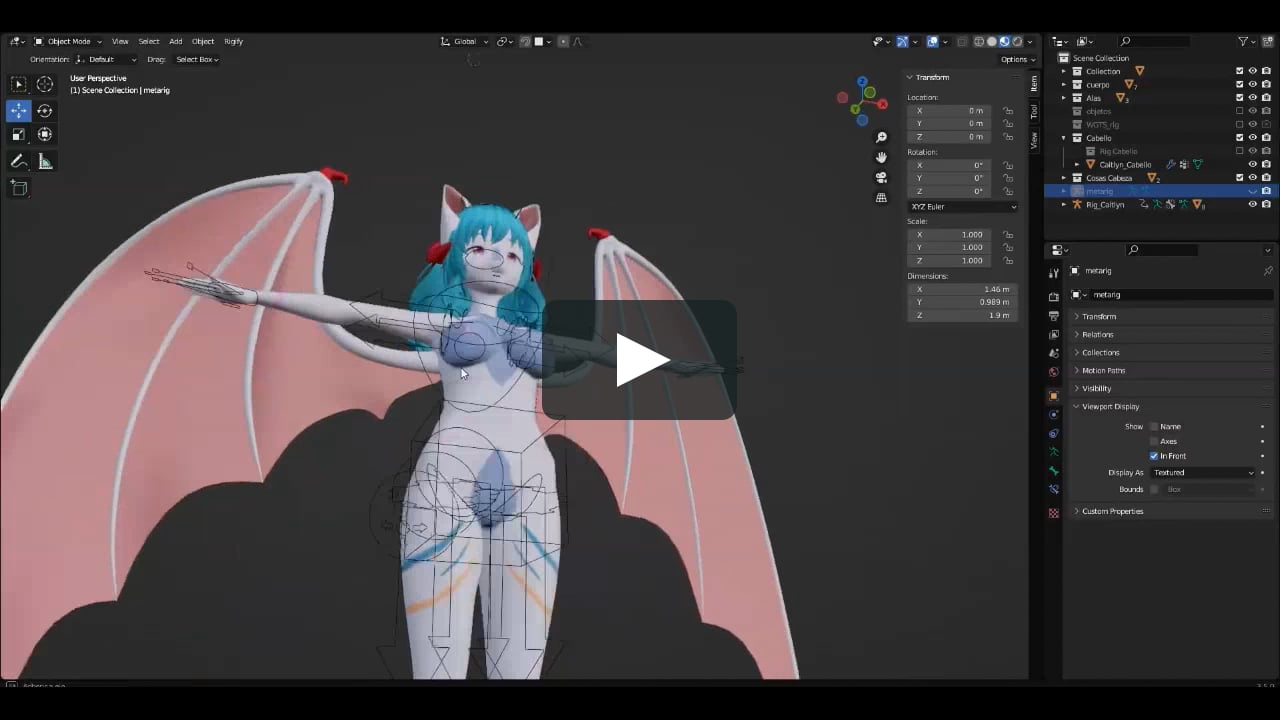1280x720 pixels.
Task: Open the Bone Constraints properties tab
Action: coord(1053,489)
